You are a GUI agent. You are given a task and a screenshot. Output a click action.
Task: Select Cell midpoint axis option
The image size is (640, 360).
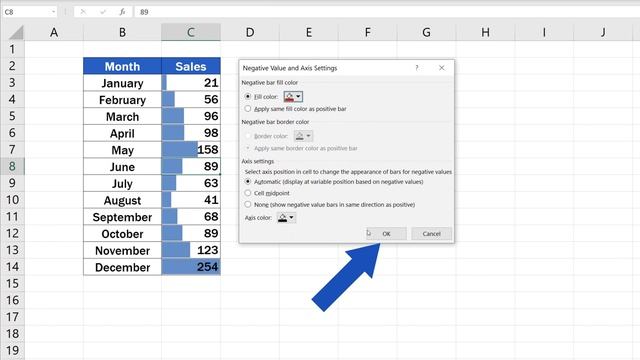(x=248, y=193)
